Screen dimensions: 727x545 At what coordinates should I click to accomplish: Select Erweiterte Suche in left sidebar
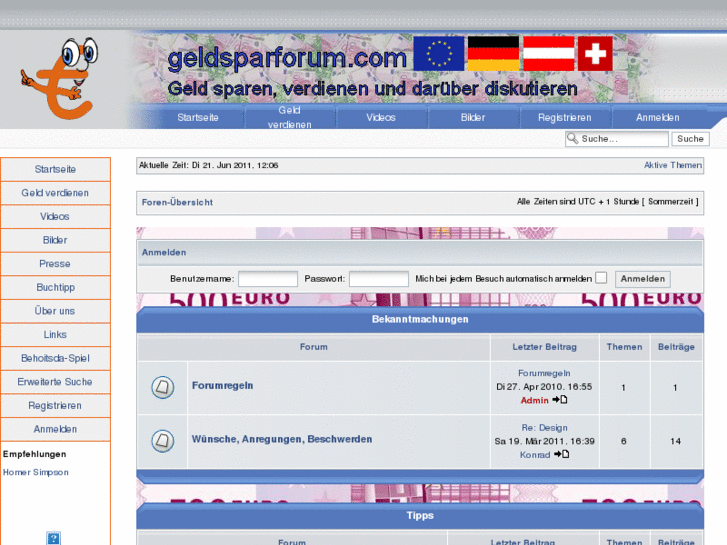pyautogui.click(x=55, y=382)
